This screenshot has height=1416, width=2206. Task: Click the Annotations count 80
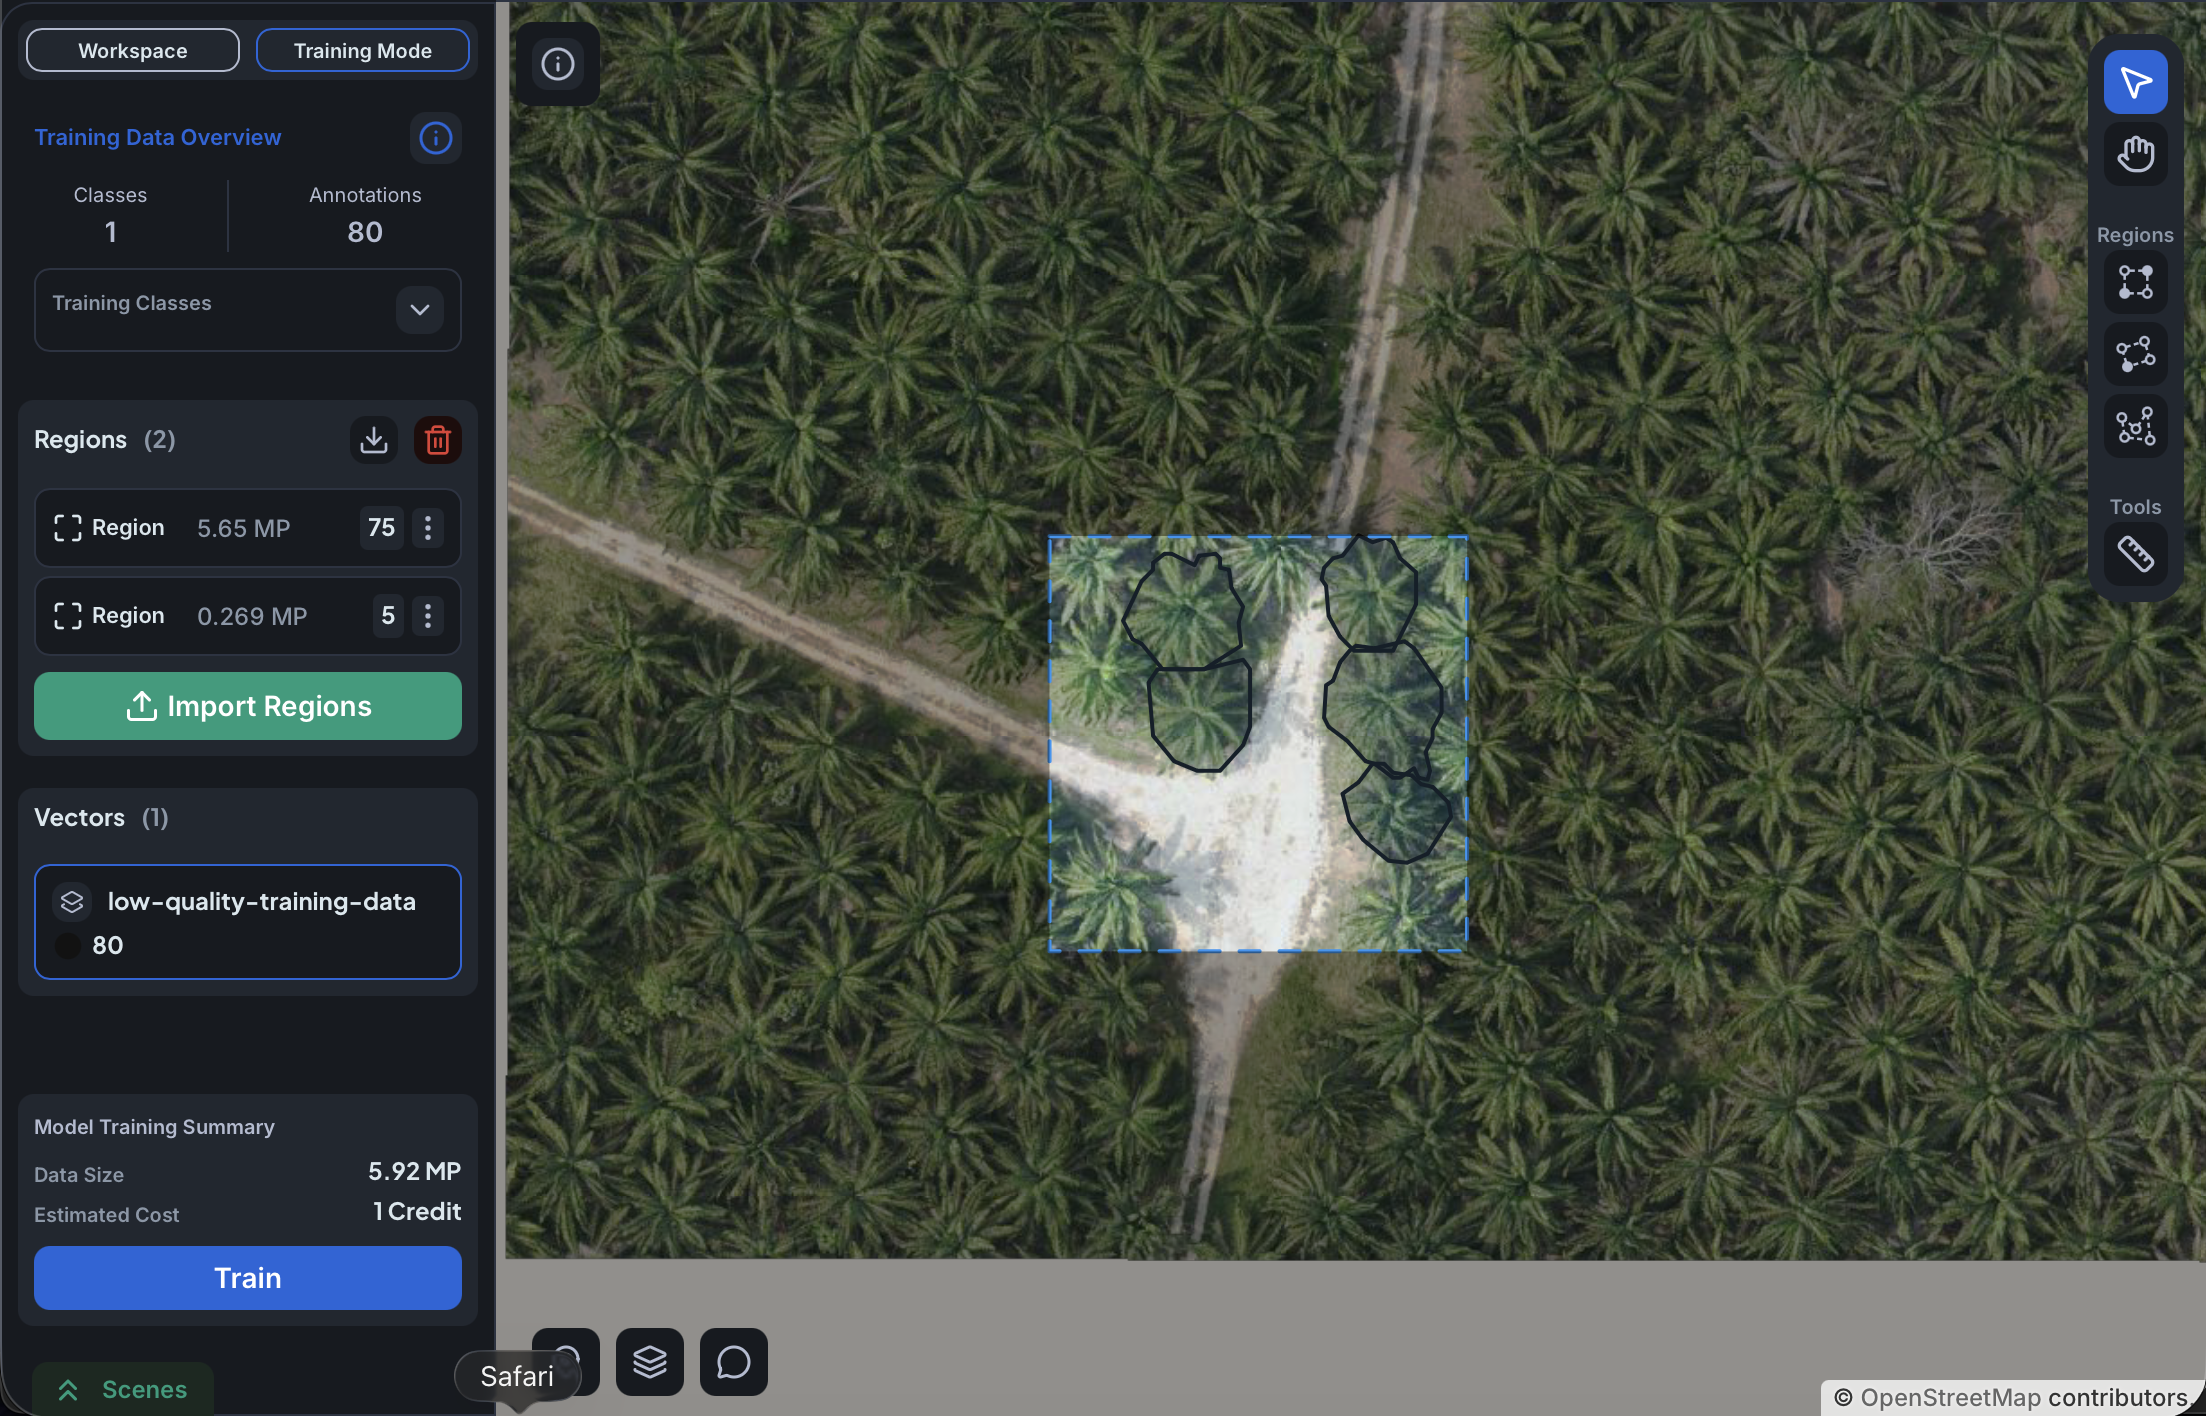[x=365, y=232]
